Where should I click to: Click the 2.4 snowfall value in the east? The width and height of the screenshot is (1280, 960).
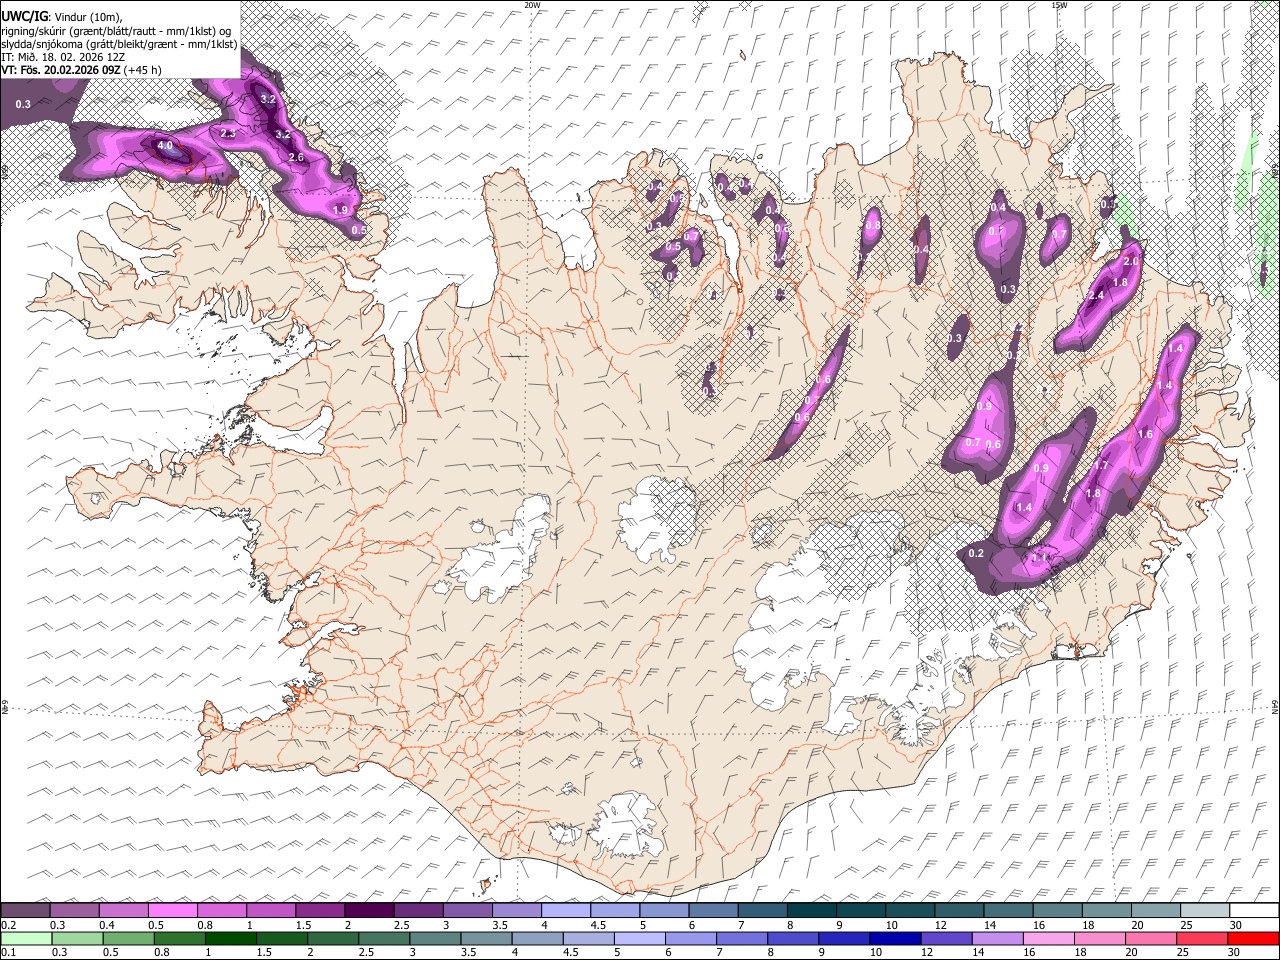(1096, 296)
